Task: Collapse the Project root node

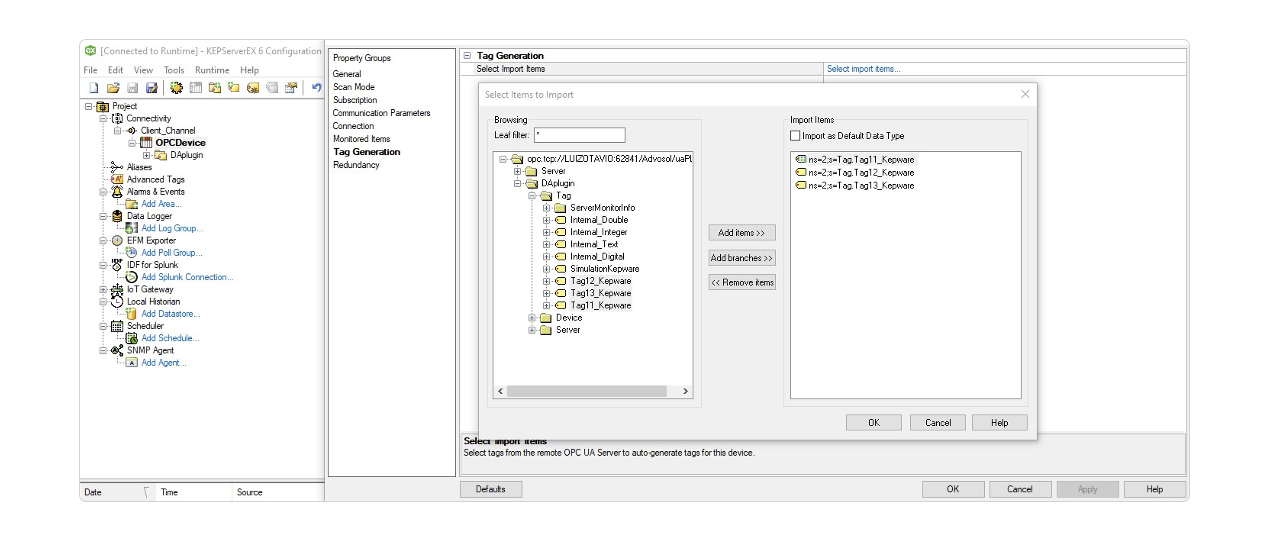Action: 89,106
